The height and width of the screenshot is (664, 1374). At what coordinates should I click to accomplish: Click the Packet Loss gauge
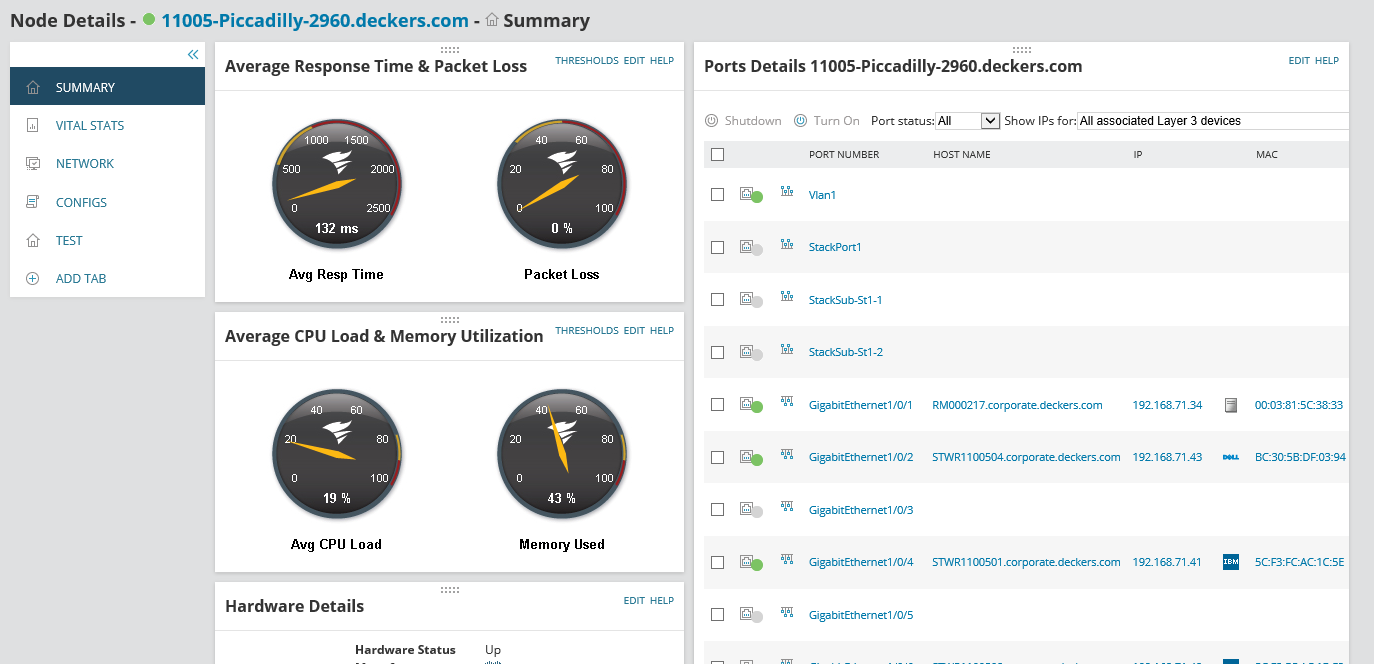click(562, 185)
